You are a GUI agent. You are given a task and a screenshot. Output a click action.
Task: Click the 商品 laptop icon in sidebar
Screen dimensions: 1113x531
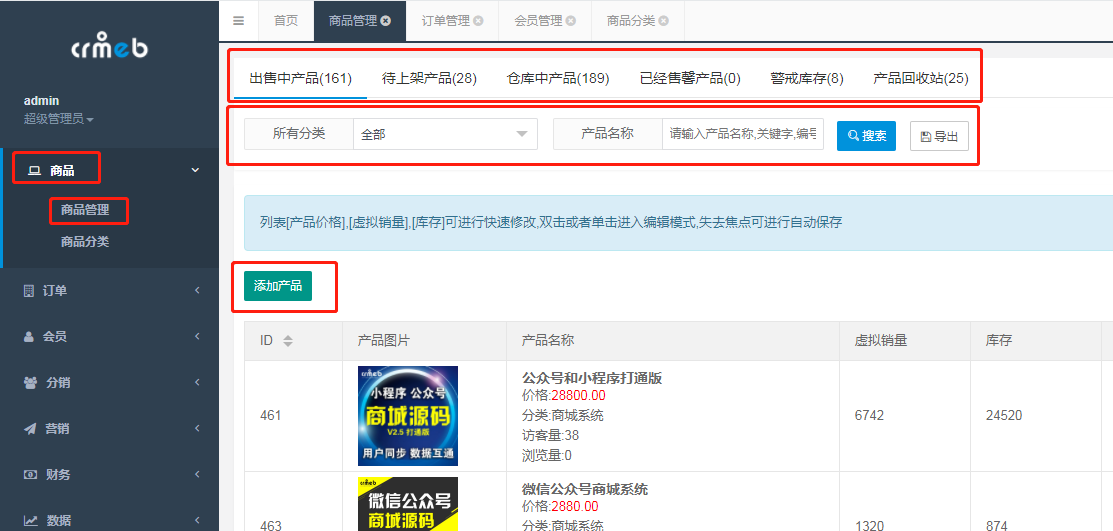coord(33,170)
